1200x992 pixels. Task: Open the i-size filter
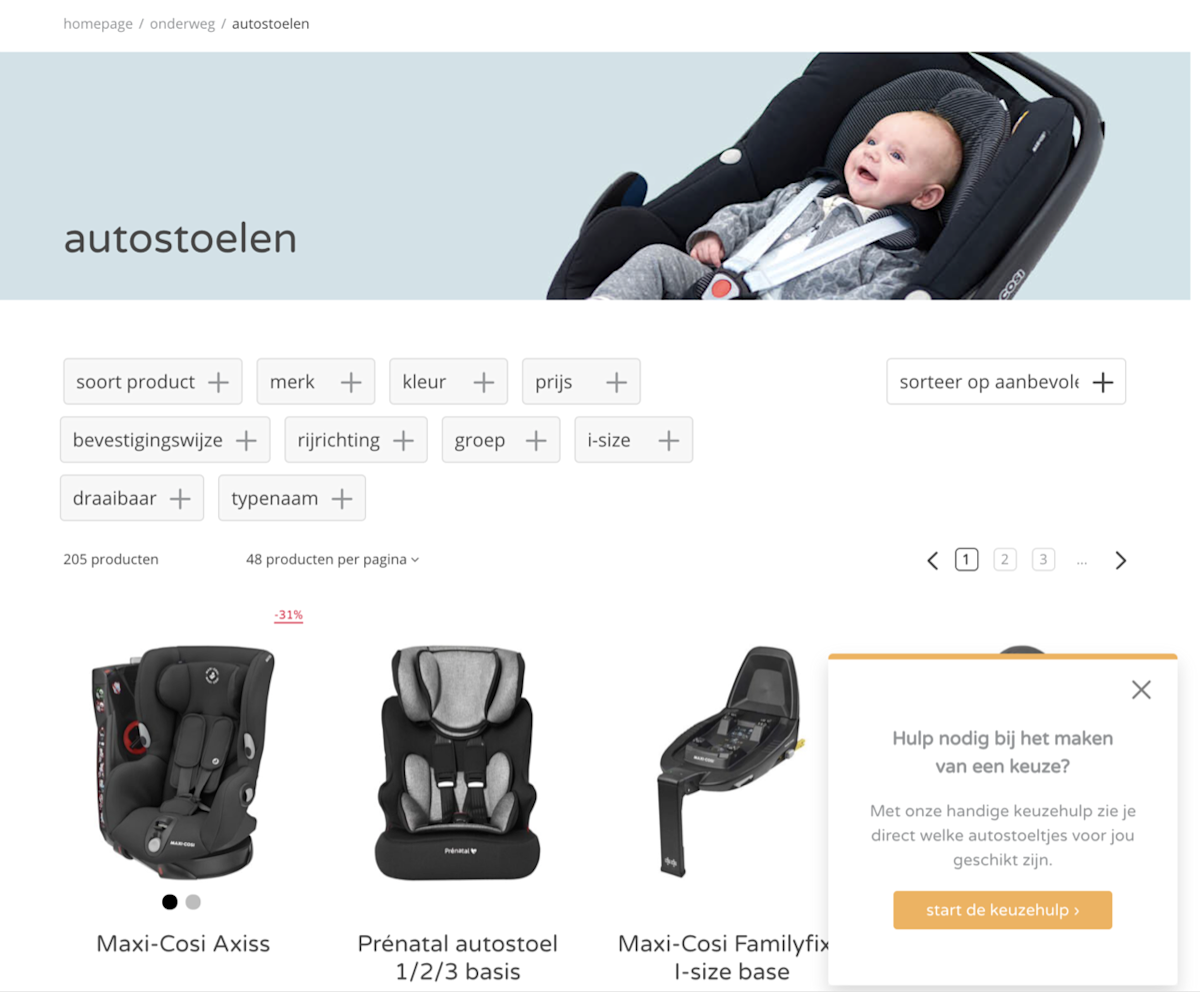(x=634, y=440)
